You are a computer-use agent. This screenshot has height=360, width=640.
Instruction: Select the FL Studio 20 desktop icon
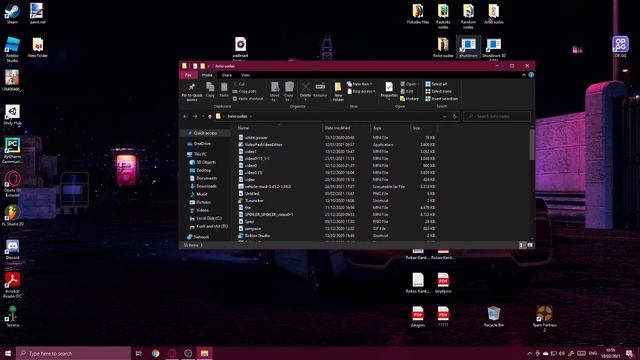point(13,216)
